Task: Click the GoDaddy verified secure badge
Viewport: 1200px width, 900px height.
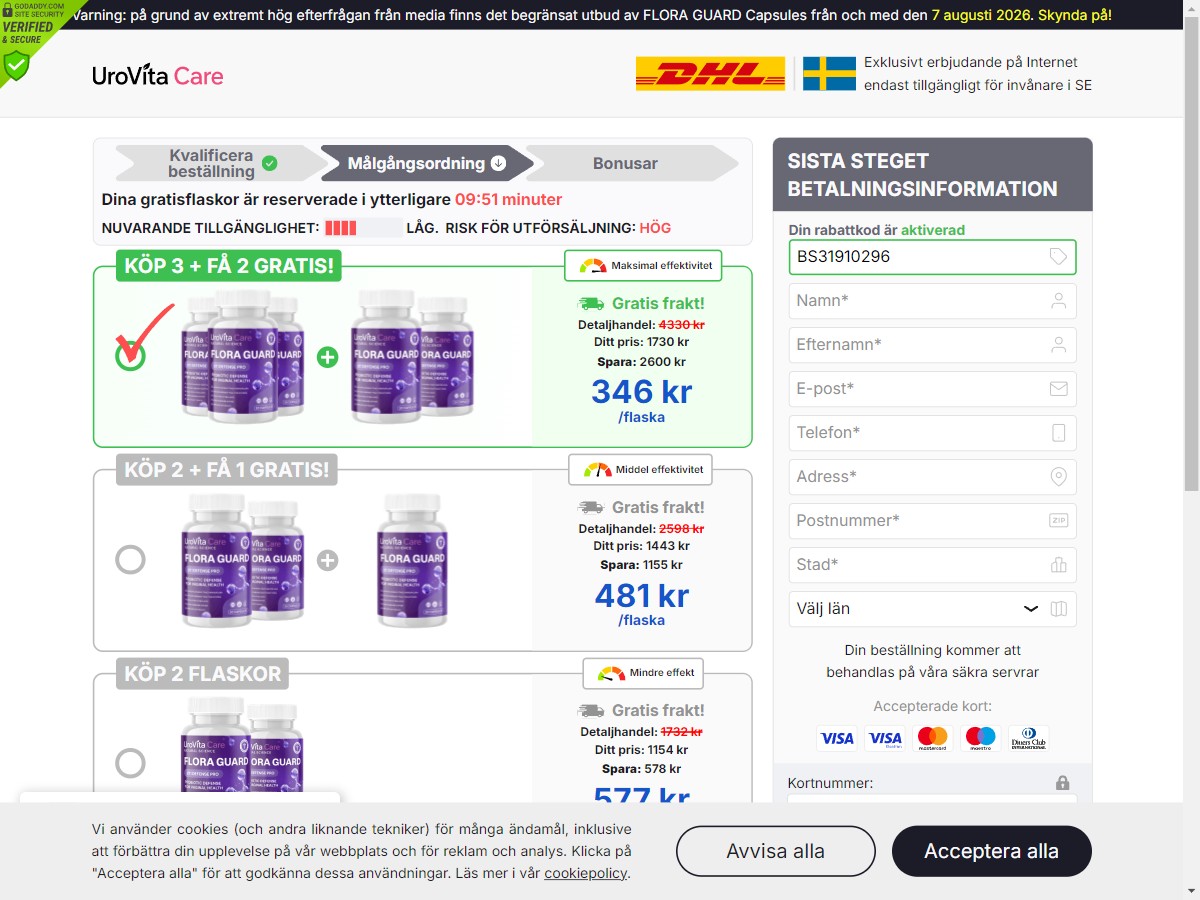Action: [28, 40]
